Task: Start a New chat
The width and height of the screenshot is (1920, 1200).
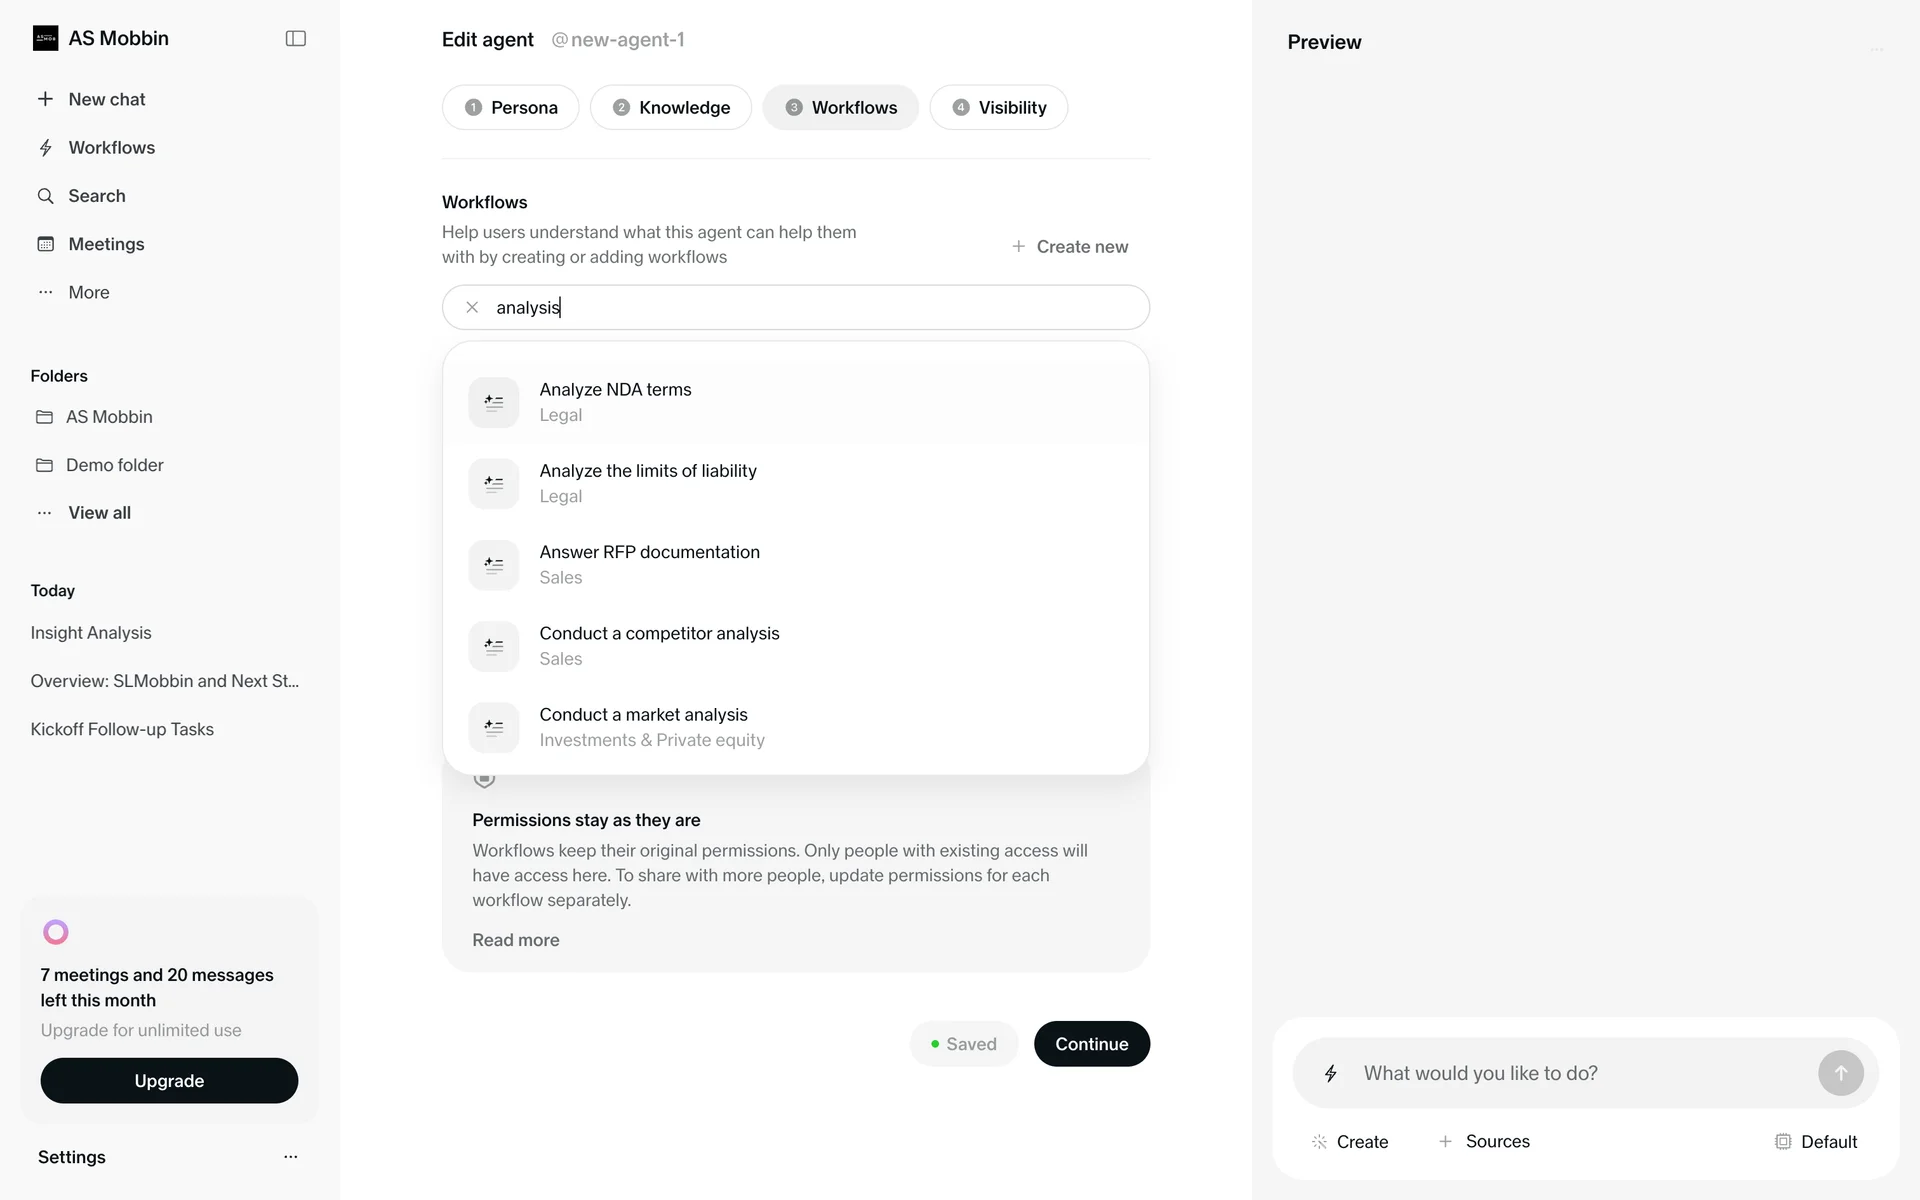Action: pos(106,99)
